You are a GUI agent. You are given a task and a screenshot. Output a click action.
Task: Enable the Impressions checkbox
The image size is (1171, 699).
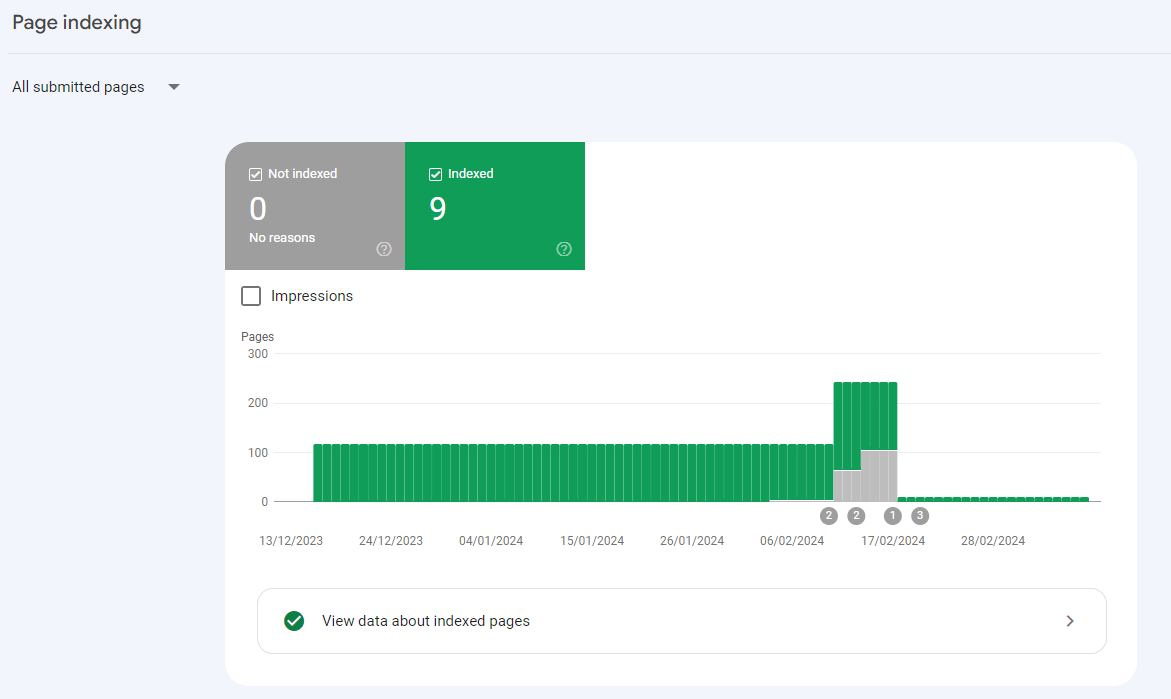pos(251,296)
